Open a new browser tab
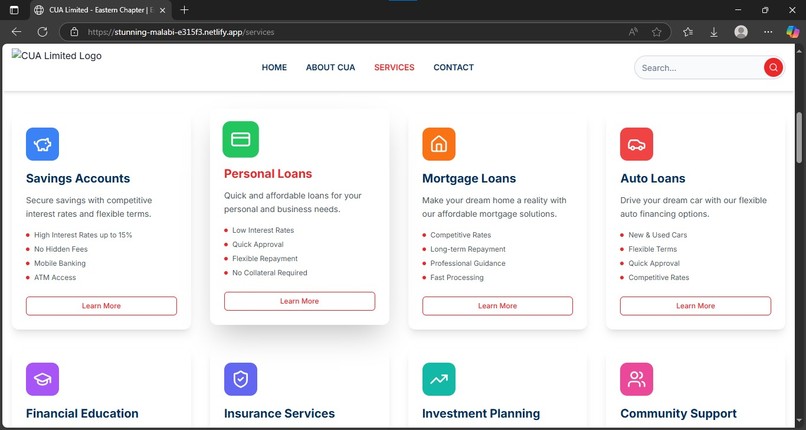 (185, 10)
